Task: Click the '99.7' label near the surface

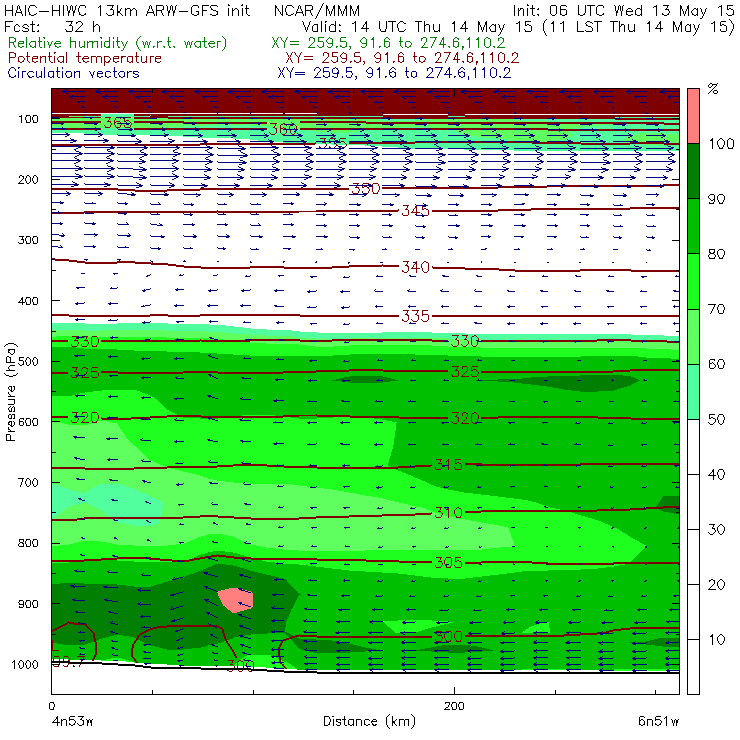Action: tap(68, 662)
